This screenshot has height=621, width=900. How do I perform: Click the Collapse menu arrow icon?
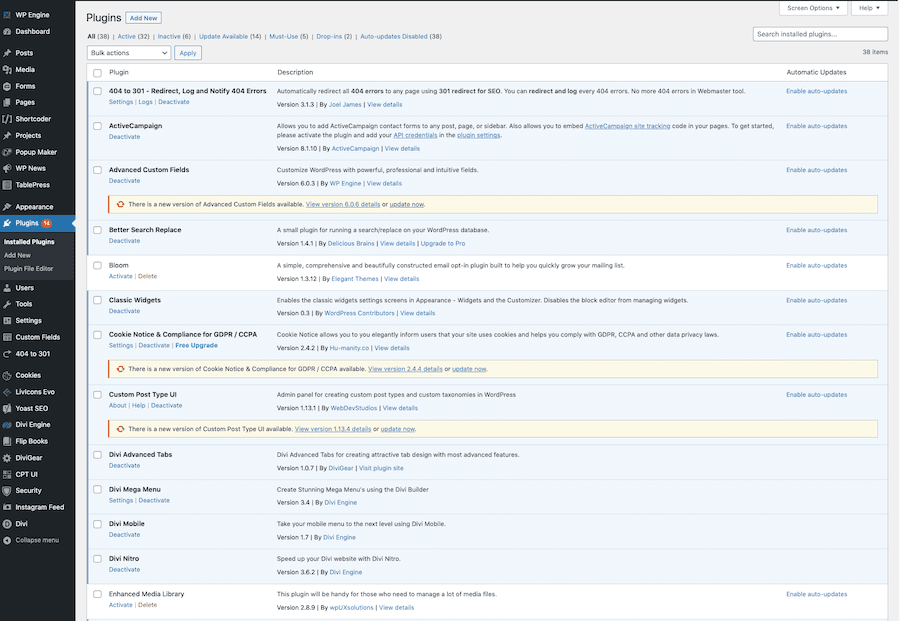tap(7, 540)
